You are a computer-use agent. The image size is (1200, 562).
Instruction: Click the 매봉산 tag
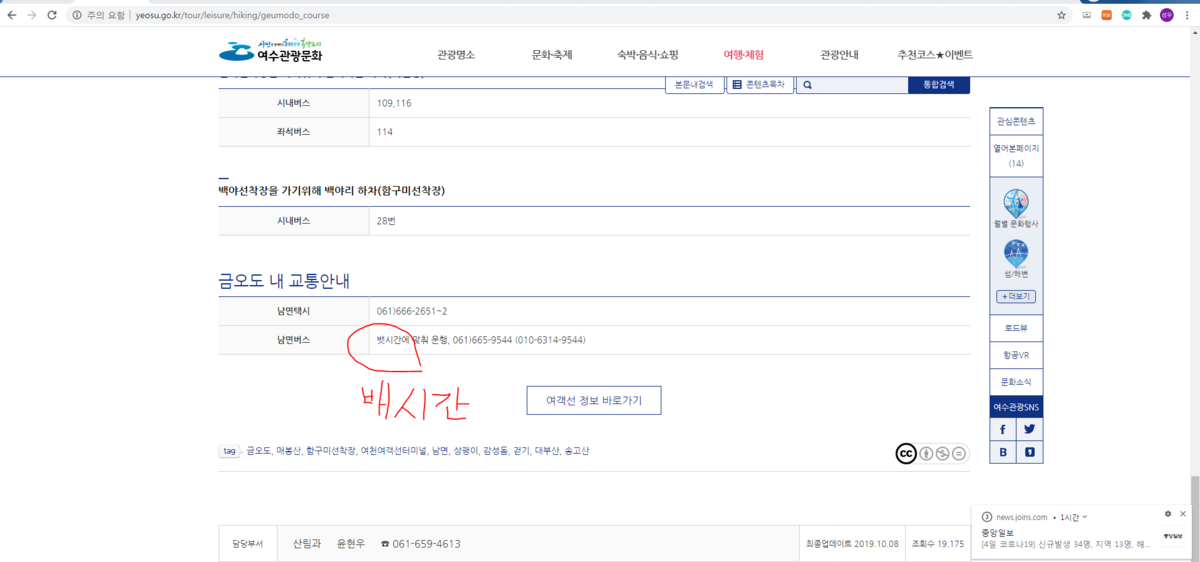point(288,451)
